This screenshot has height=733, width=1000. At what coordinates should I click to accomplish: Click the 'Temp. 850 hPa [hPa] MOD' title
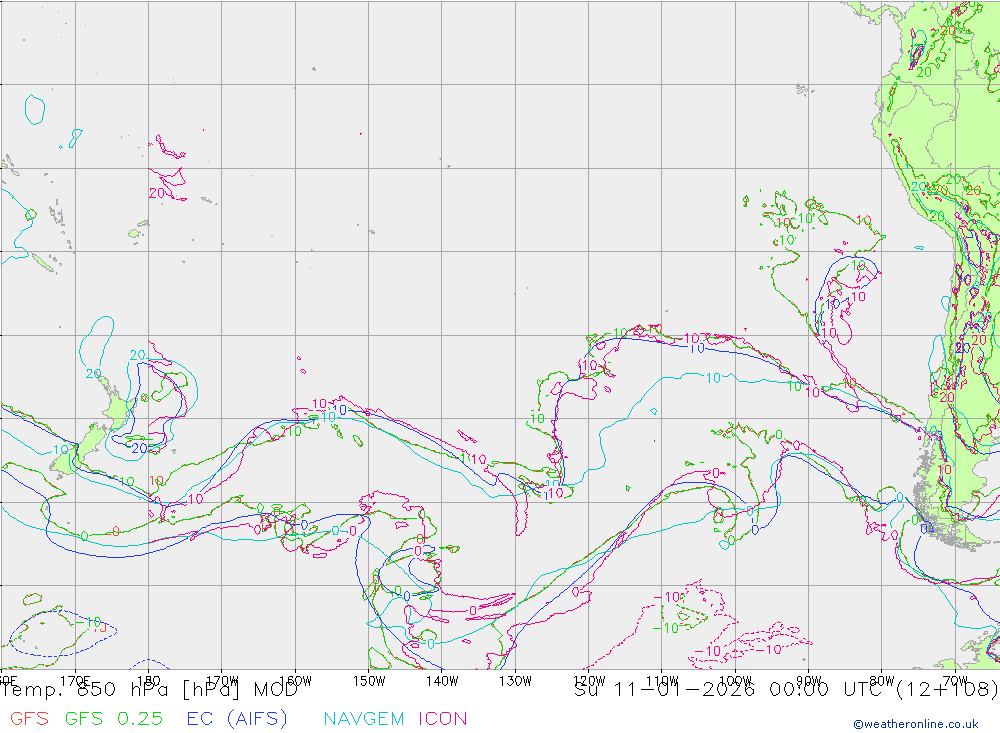[149, 690]
